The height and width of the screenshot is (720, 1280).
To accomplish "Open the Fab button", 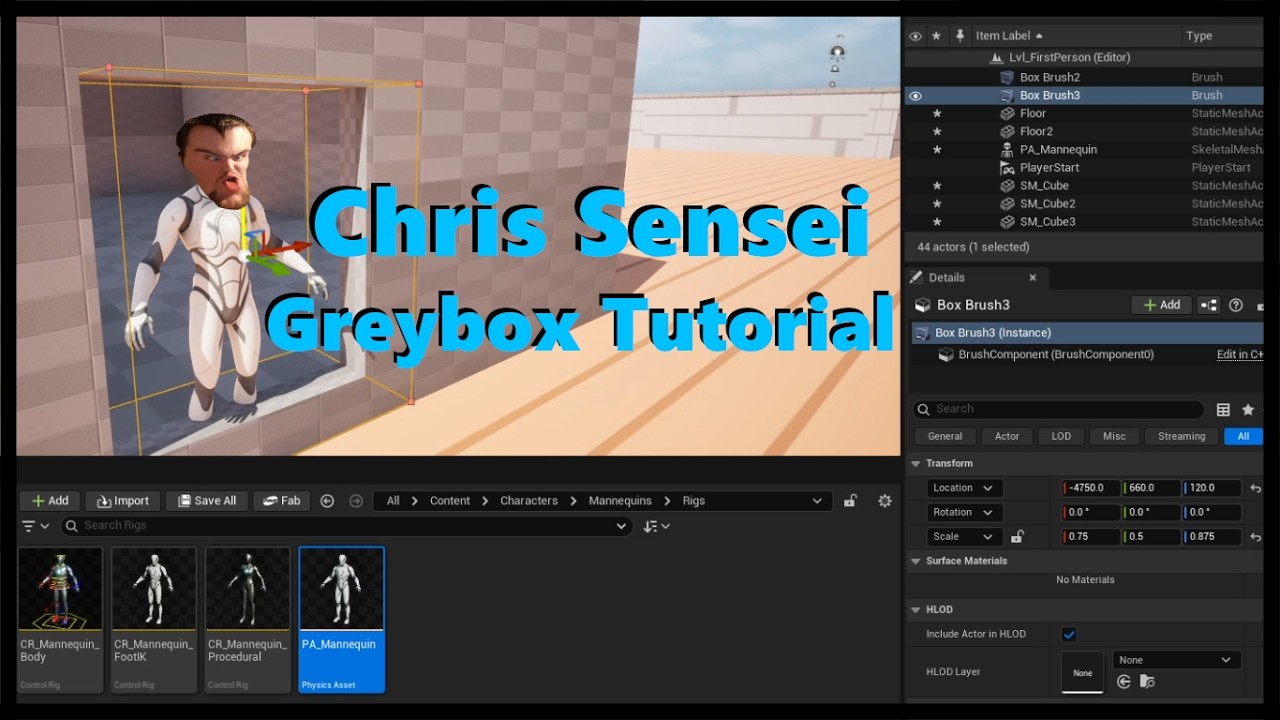I will [x=281, y=501].
